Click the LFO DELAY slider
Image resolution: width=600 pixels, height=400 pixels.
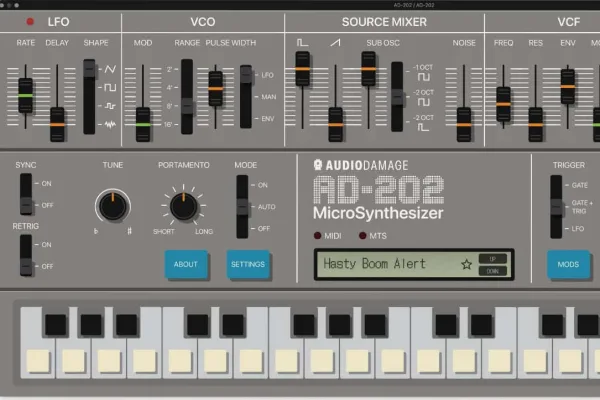(57, 125)
